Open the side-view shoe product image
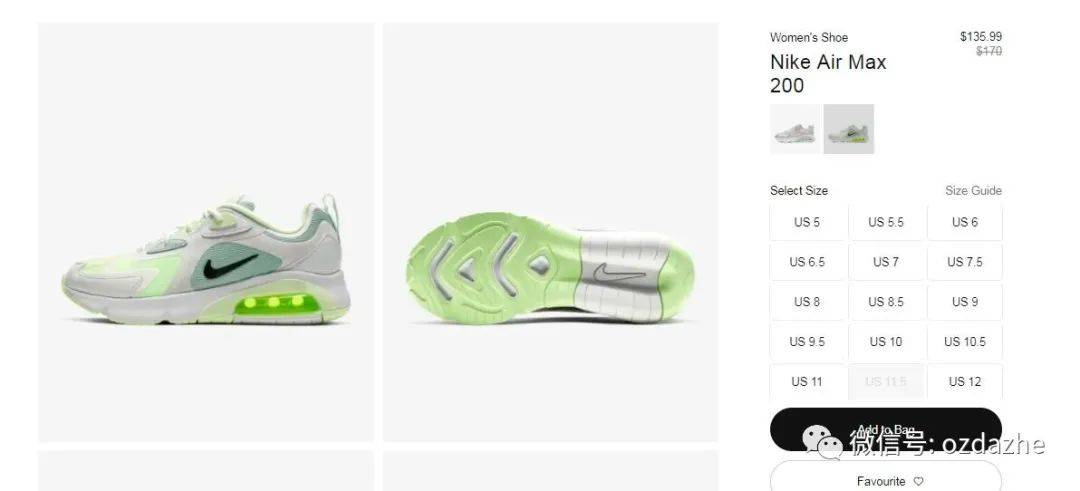This screenshot has height=491, width=1080. (206, 232)
